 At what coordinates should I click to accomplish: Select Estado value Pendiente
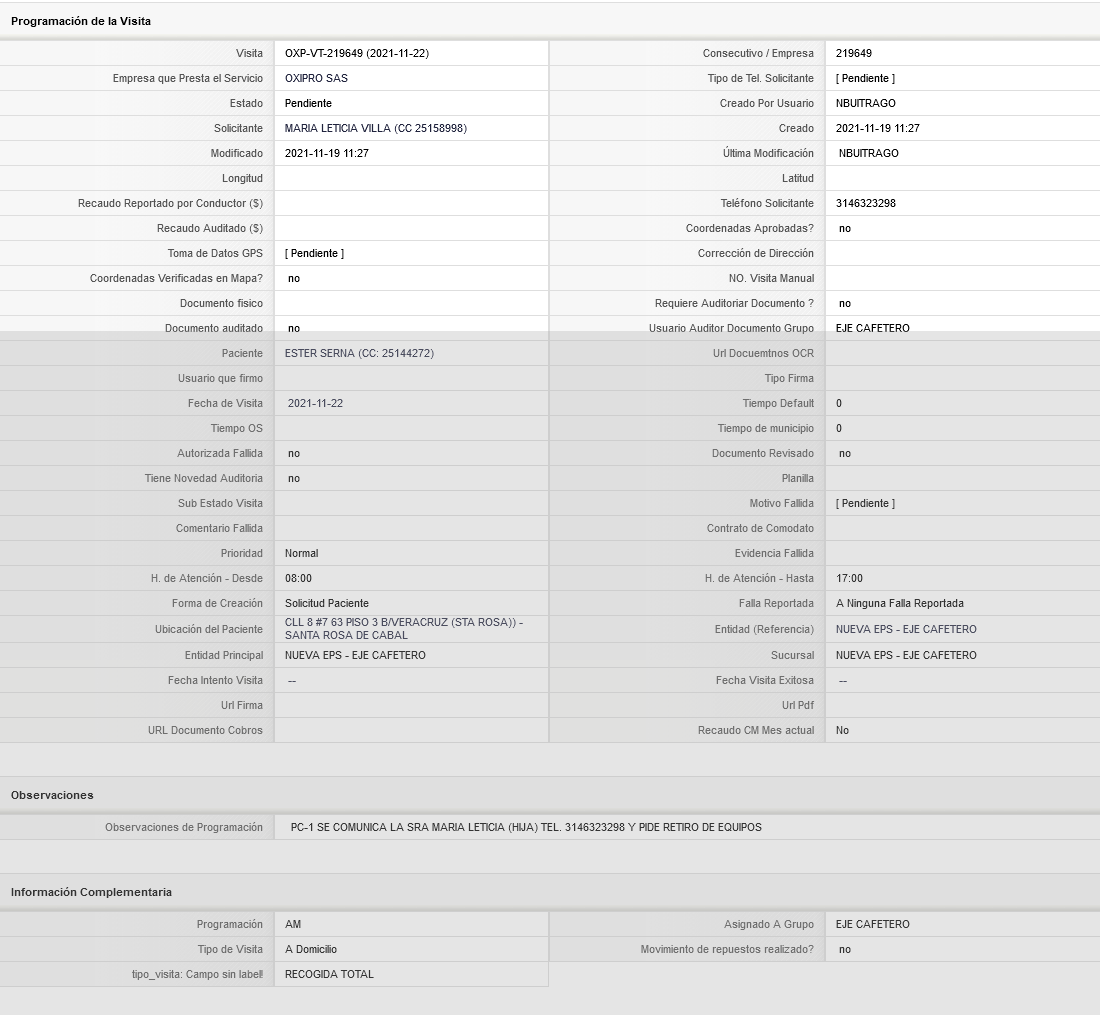tap(308, 103)
